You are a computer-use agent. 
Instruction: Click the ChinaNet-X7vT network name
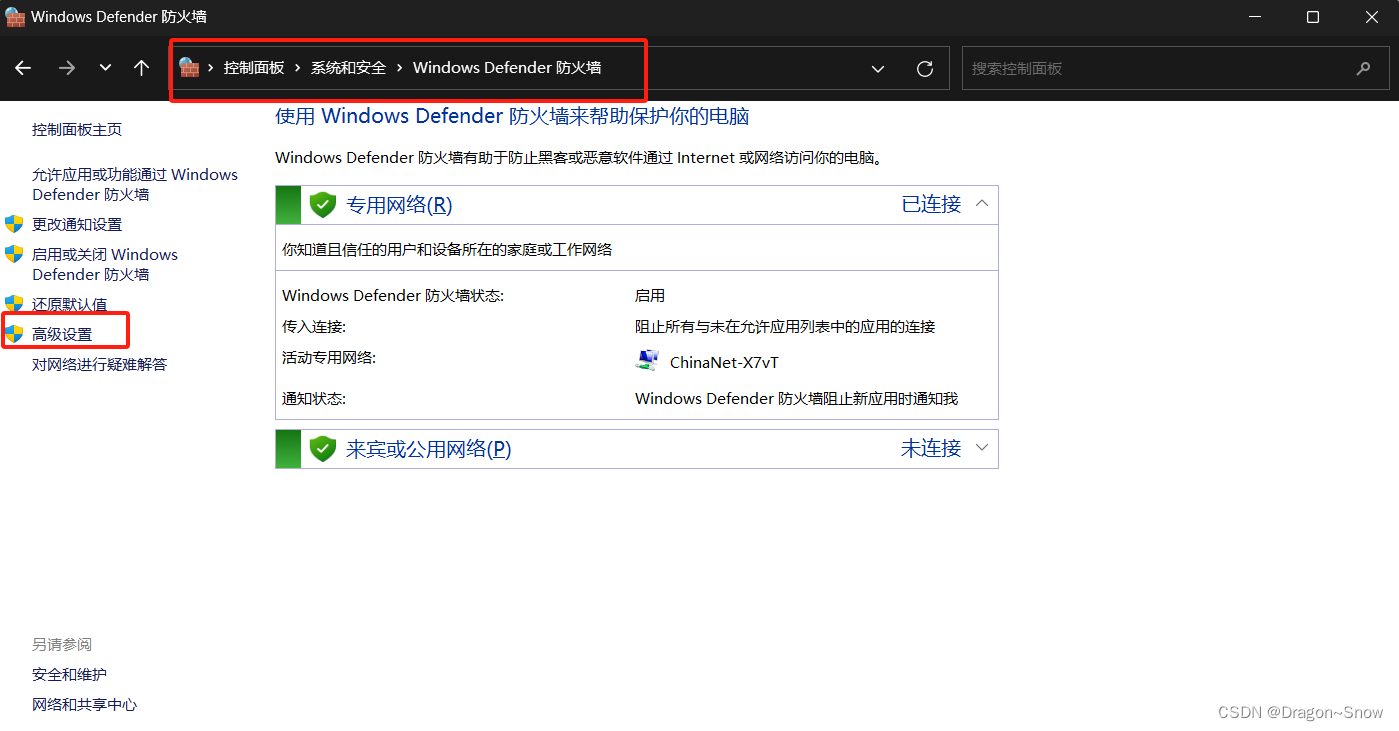click(724, 363)
